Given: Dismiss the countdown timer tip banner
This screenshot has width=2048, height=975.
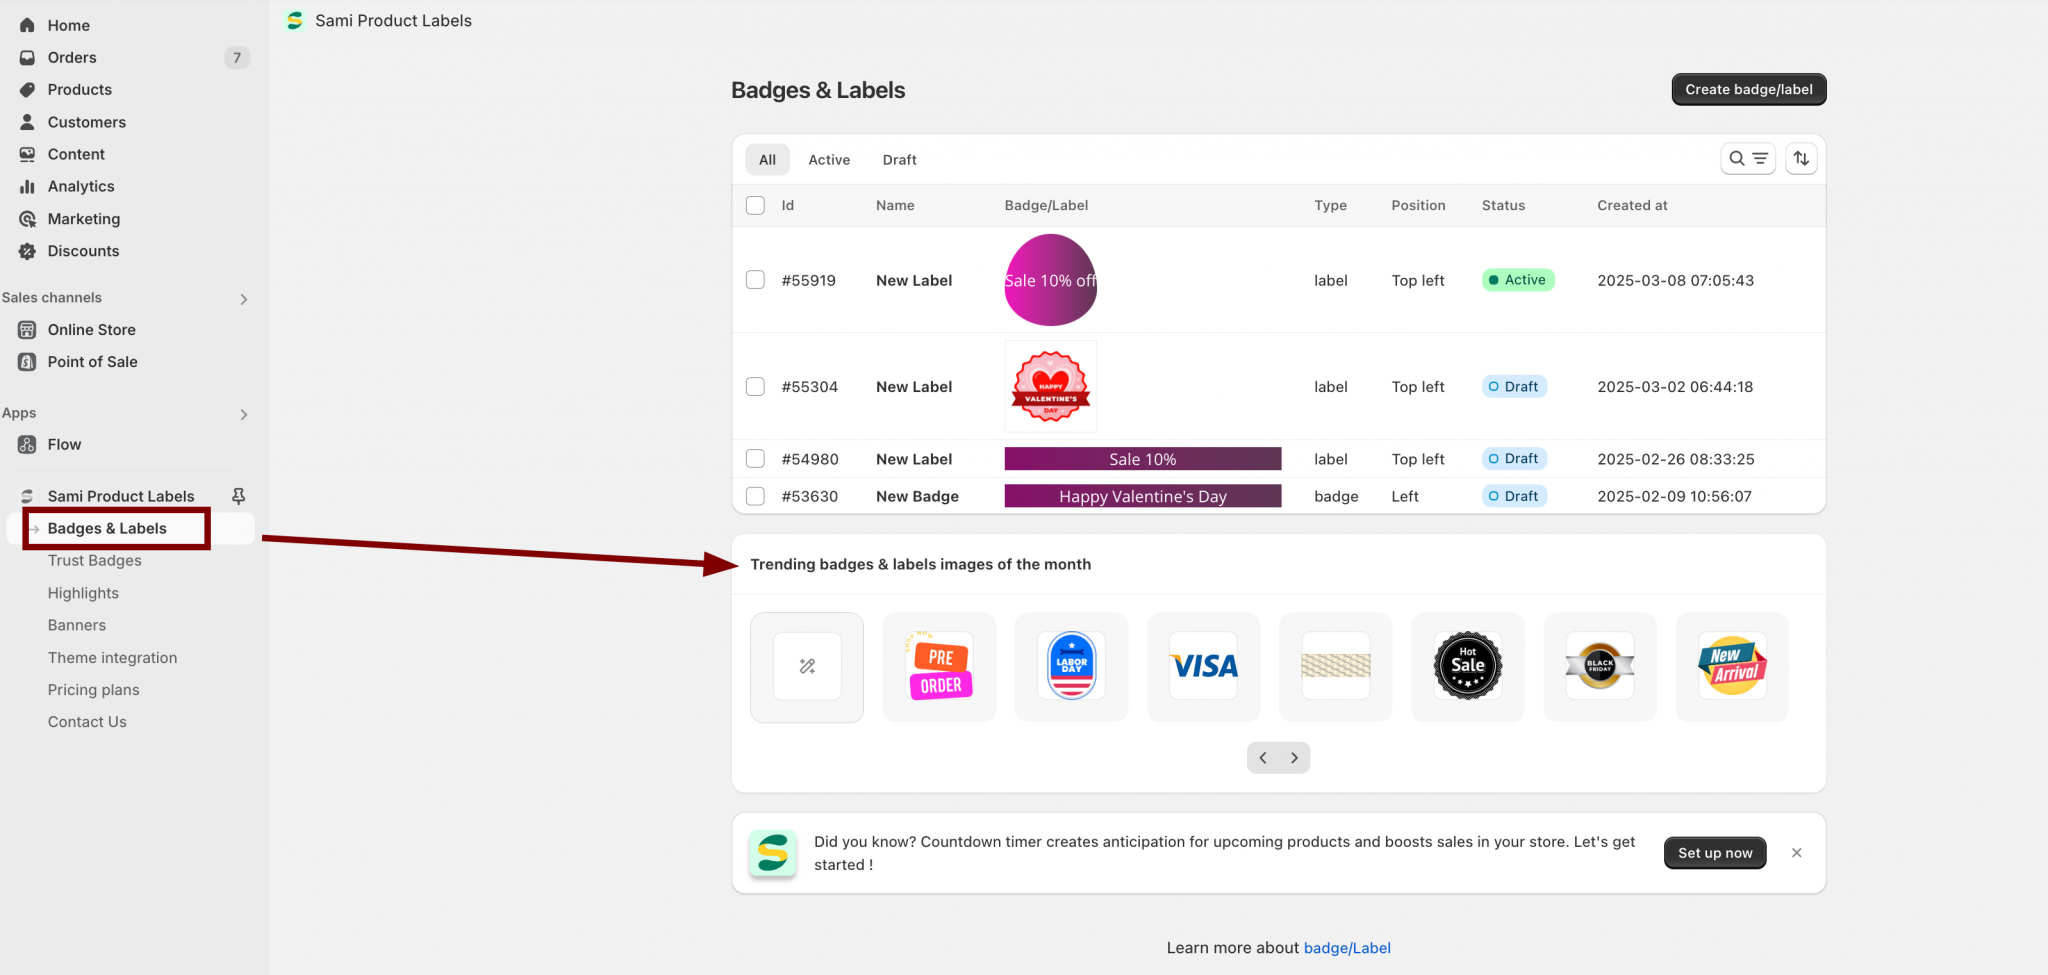Looking at the screenshot, I should (x=1796, y=853).
